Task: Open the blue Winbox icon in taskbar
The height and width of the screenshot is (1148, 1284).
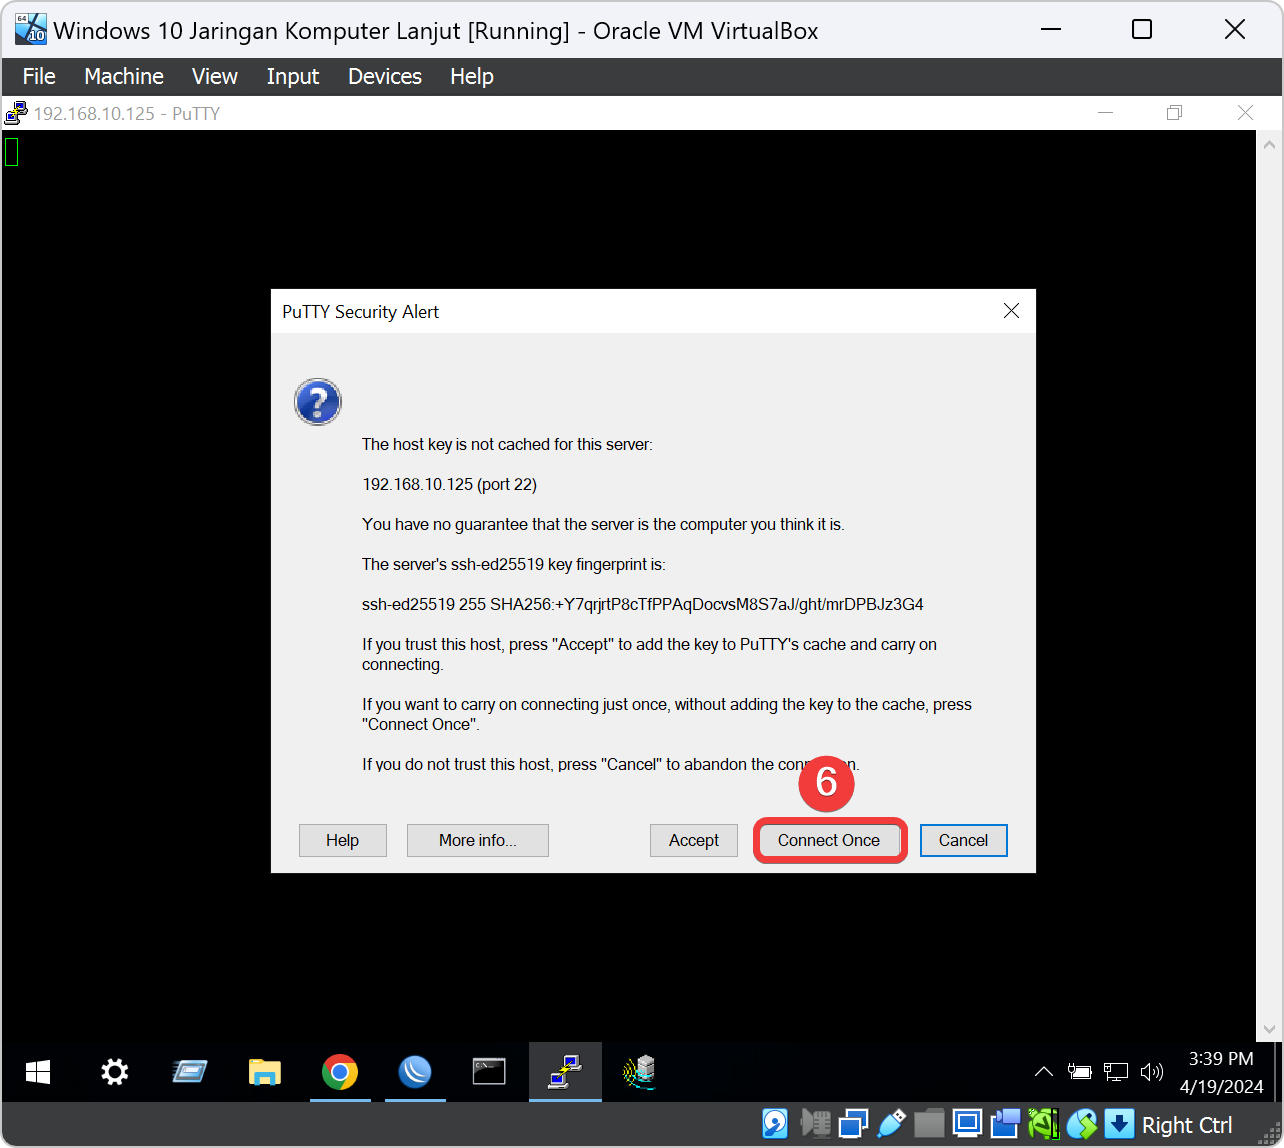Action: [415, 1073]
